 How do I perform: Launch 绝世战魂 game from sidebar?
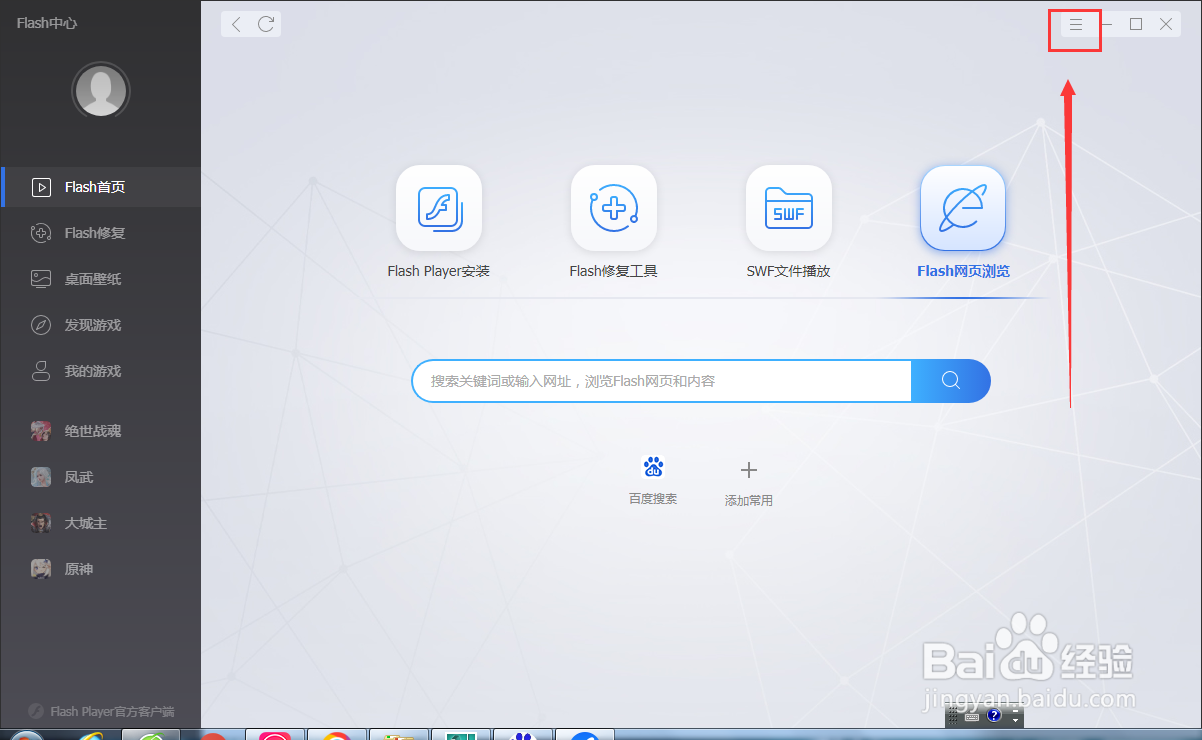101,431
